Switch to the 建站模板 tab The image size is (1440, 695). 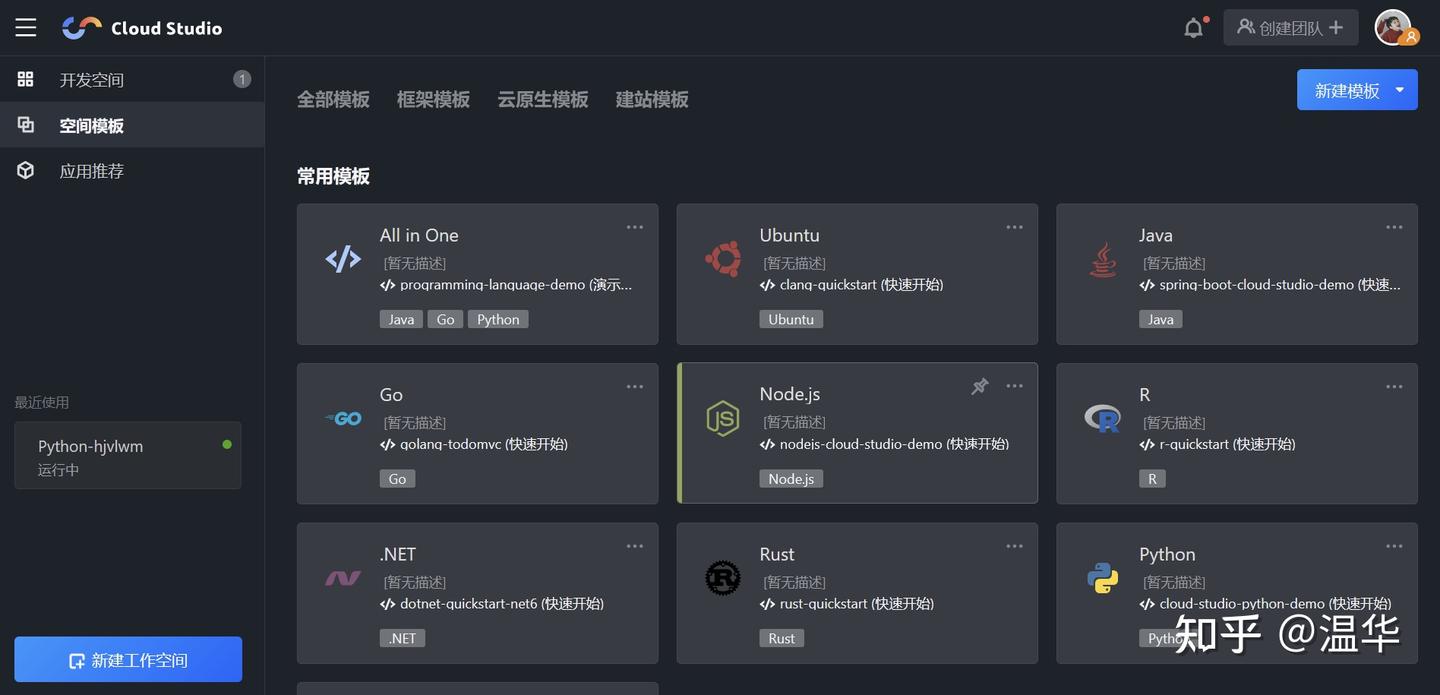point(652,99)
